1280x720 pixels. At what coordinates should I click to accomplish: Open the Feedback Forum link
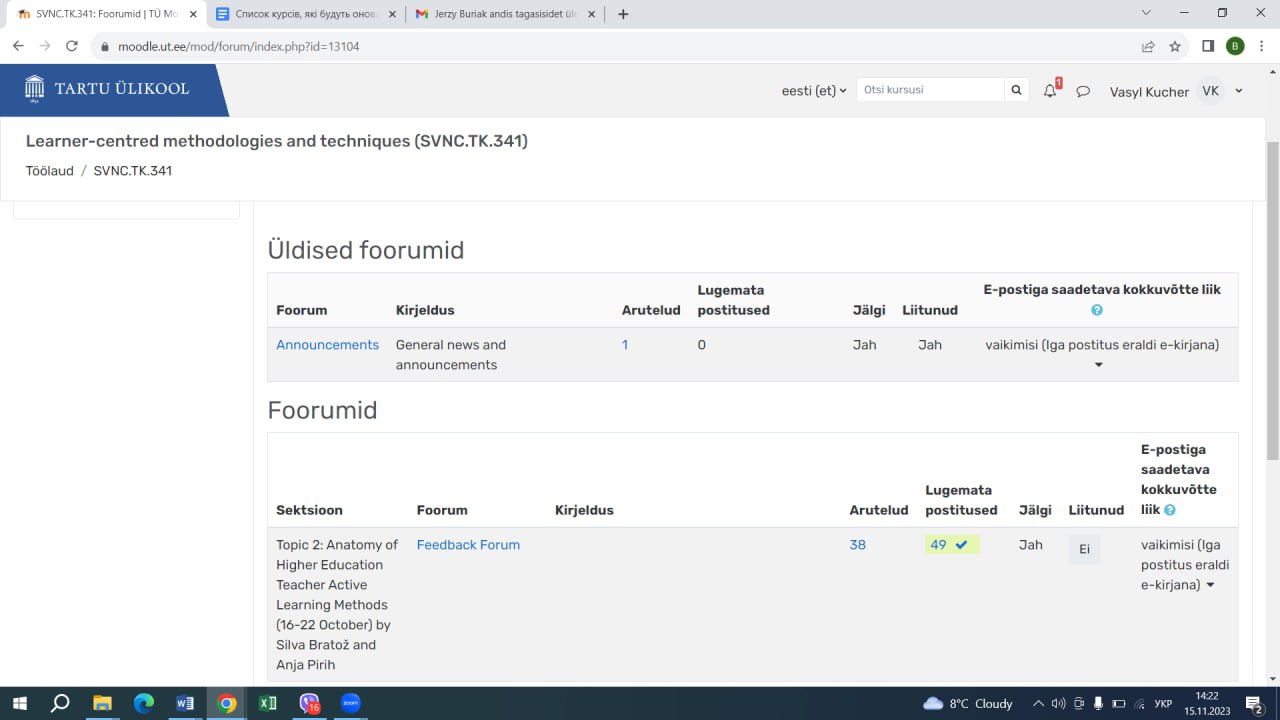click(468, 545)
